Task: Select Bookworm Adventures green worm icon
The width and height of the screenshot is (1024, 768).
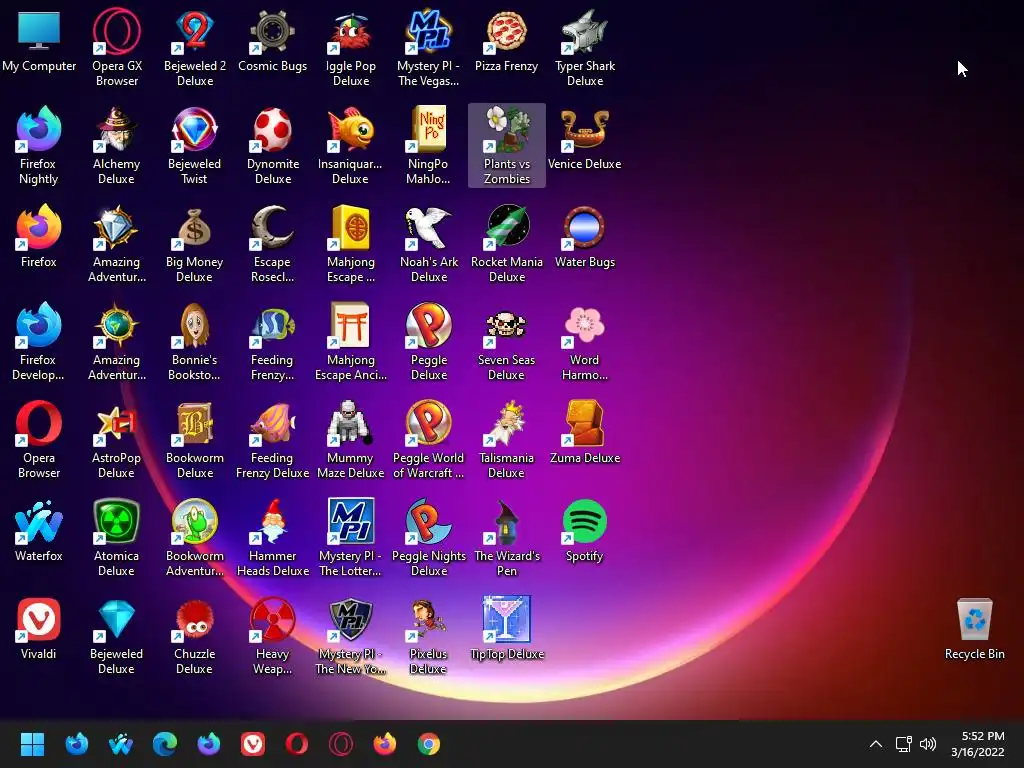Action: point(195,537)
